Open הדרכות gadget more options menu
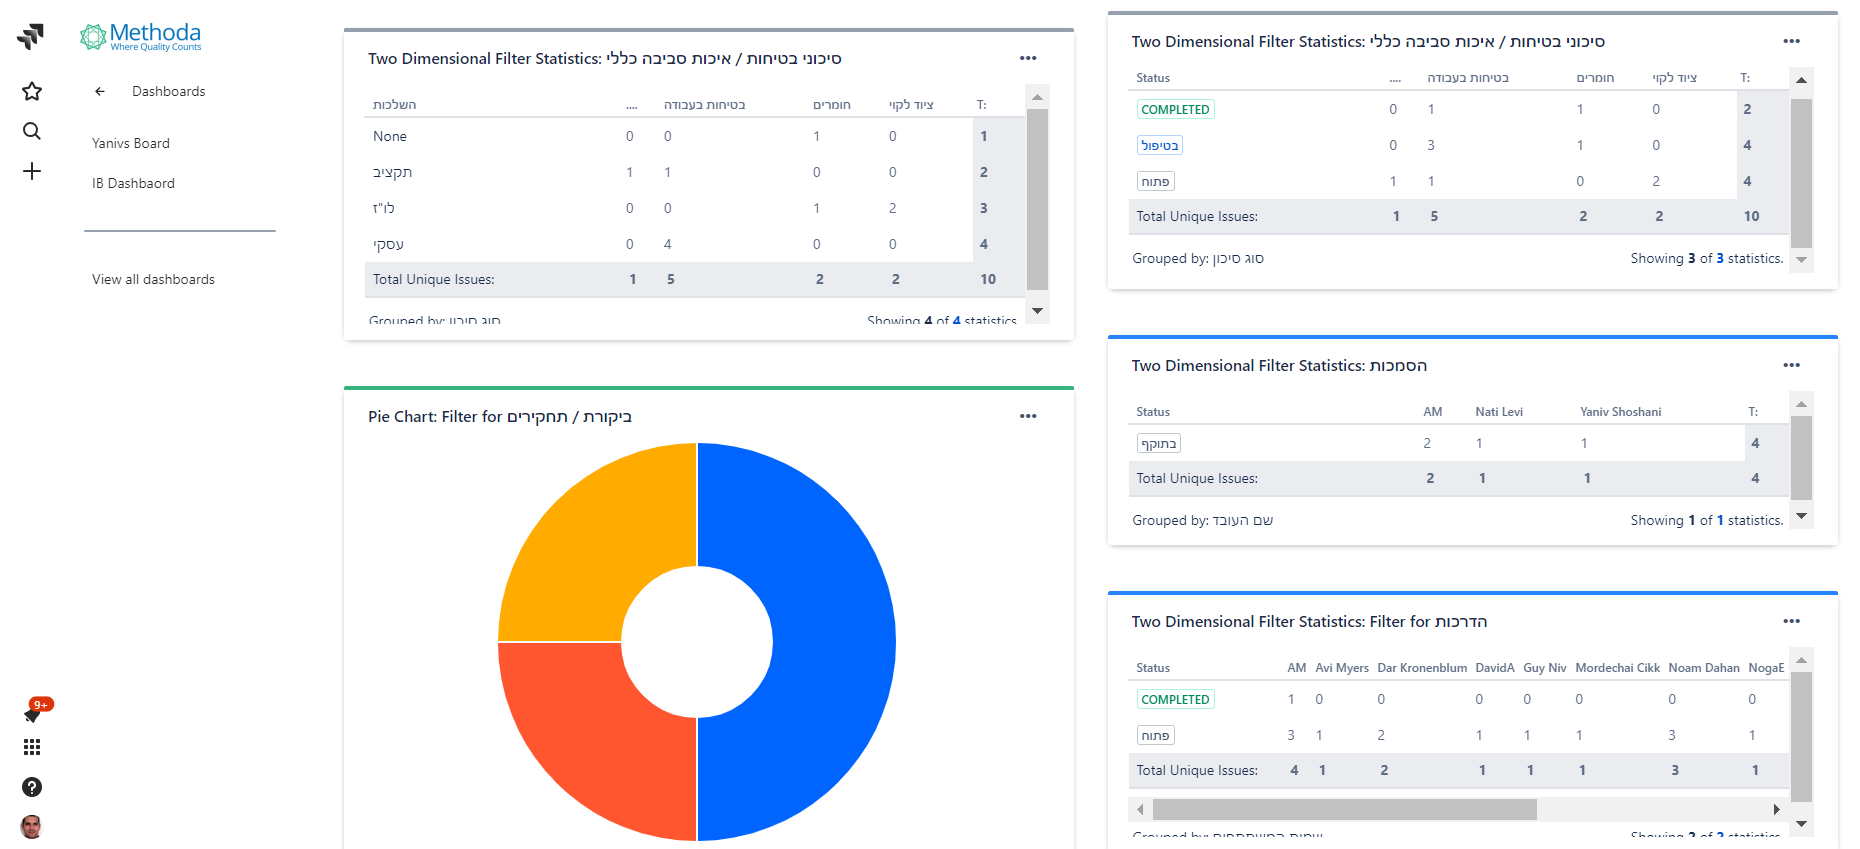The height and width of the screenshot is (849, 1860). pyautogui.click(x=1791, y=621)
